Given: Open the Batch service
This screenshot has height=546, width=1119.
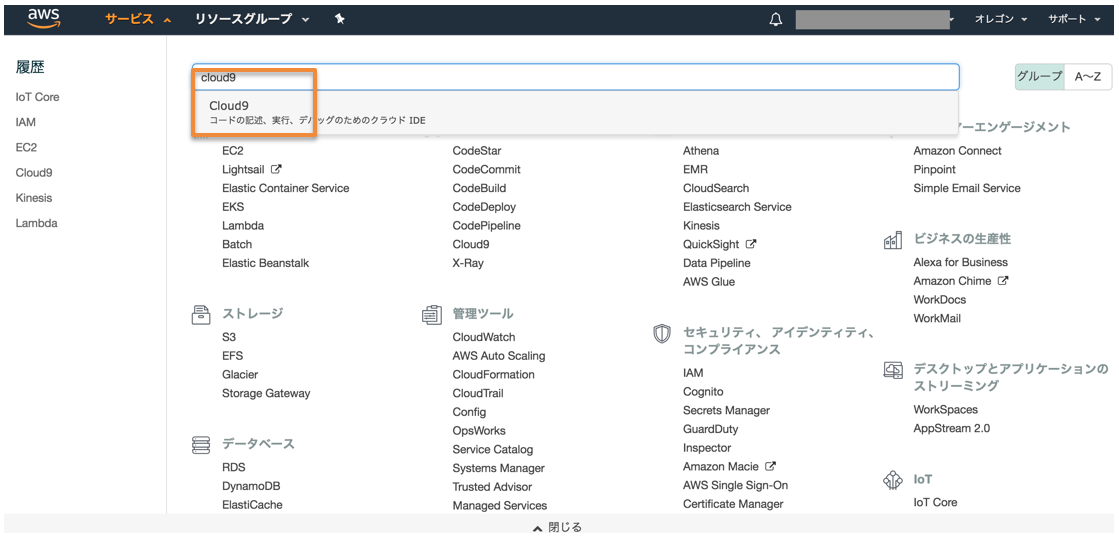Looking at the screenshot, I should coord(237,244).
